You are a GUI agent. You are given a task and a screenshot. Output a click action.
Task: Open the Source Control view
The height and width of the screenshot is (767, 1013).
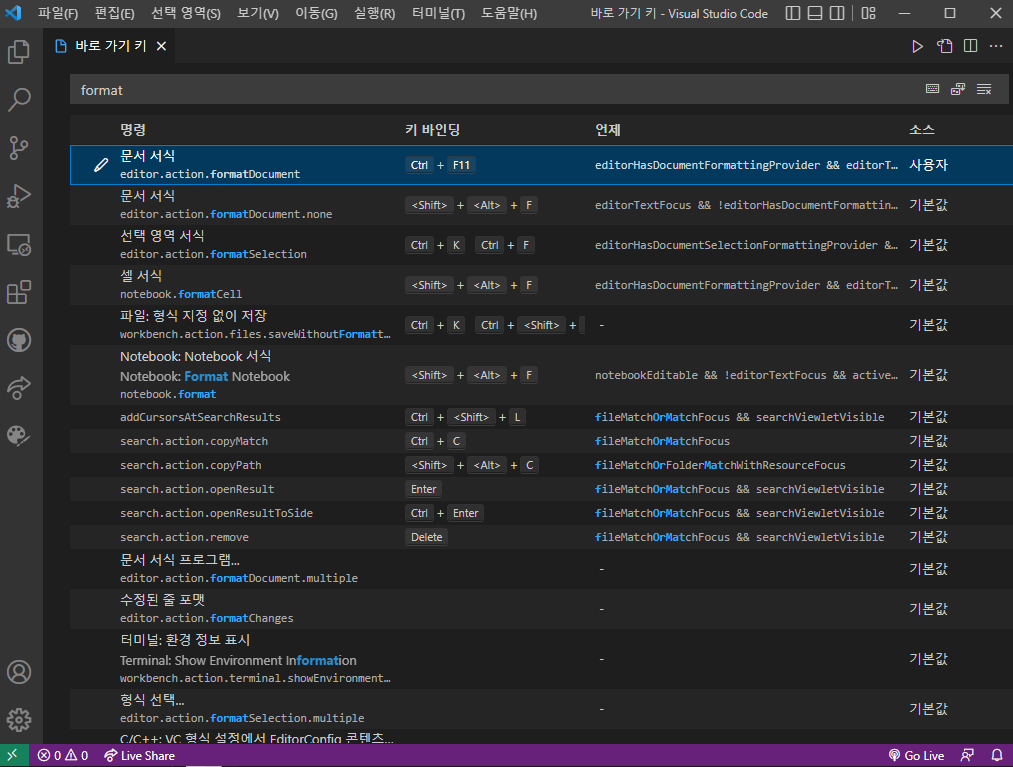click(x=19, y=148)
